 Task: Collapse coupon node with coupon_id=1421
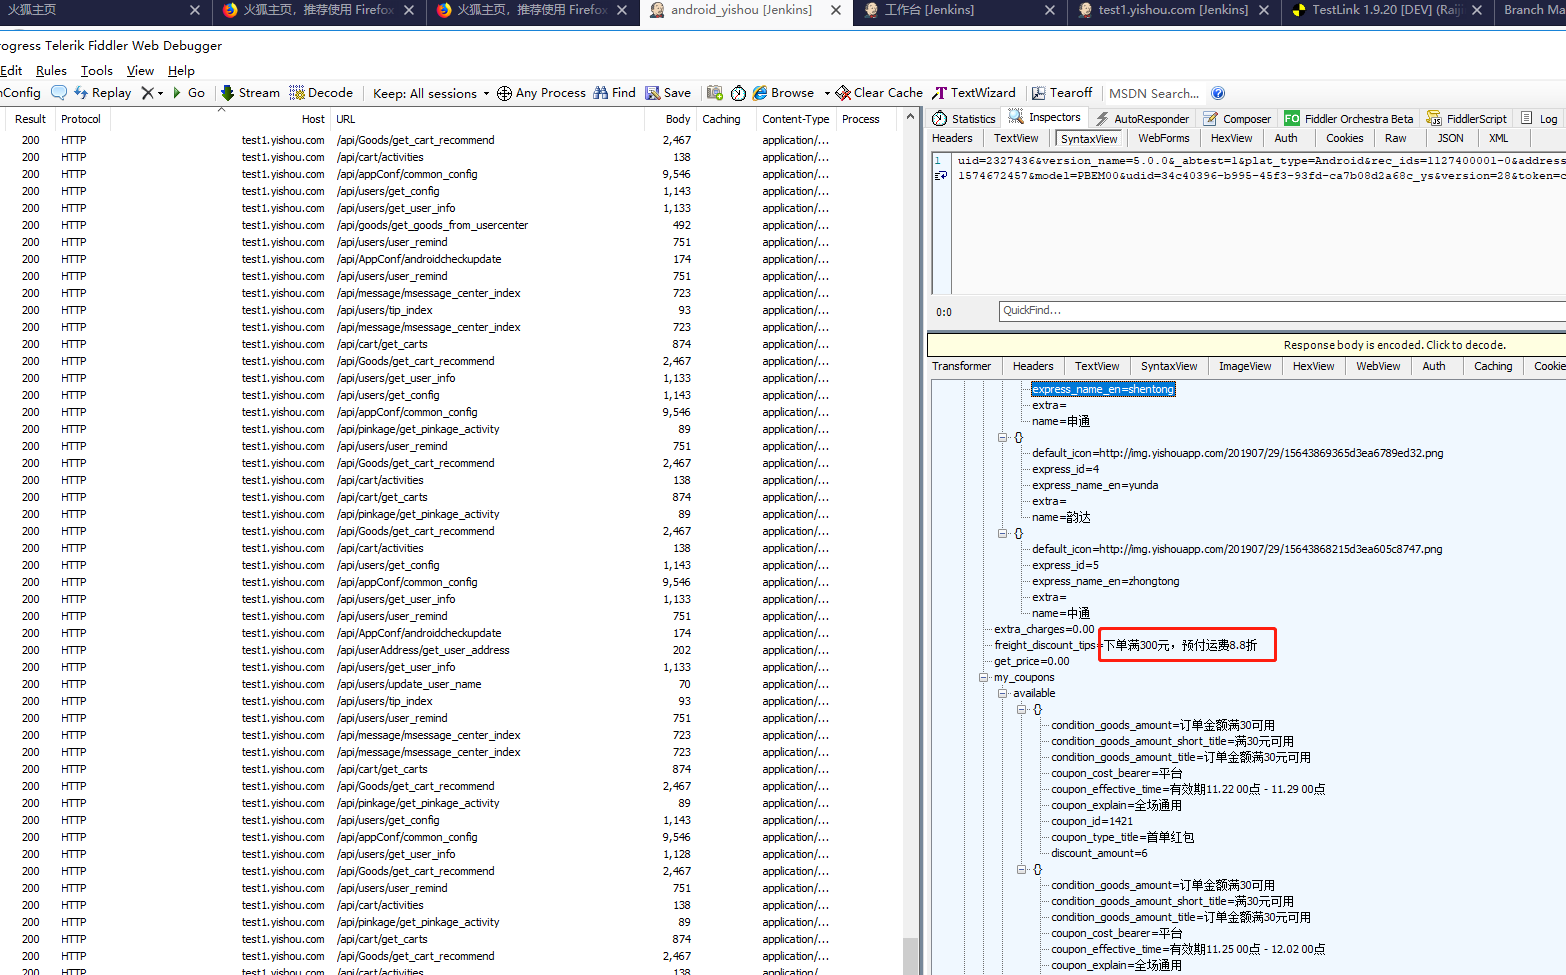(x=1022, y=709)
